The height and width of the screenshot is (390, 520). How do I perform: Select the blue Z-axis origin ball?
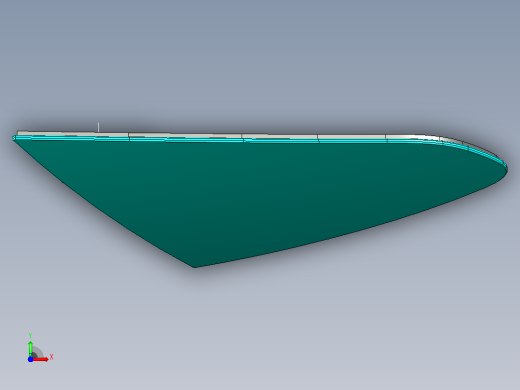pyautogui.click(x=30, y=359)
